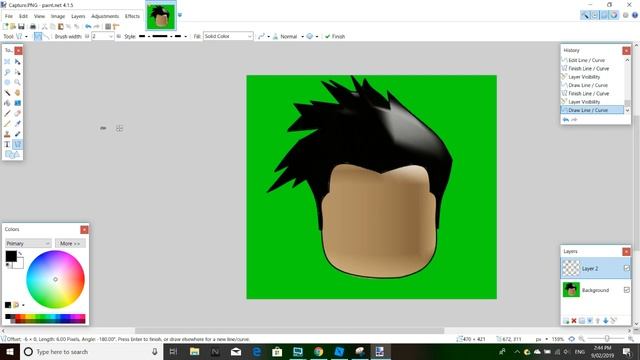Open the Brush width dropdown
The image size is (640, 360).
click(x=111, y=36)
